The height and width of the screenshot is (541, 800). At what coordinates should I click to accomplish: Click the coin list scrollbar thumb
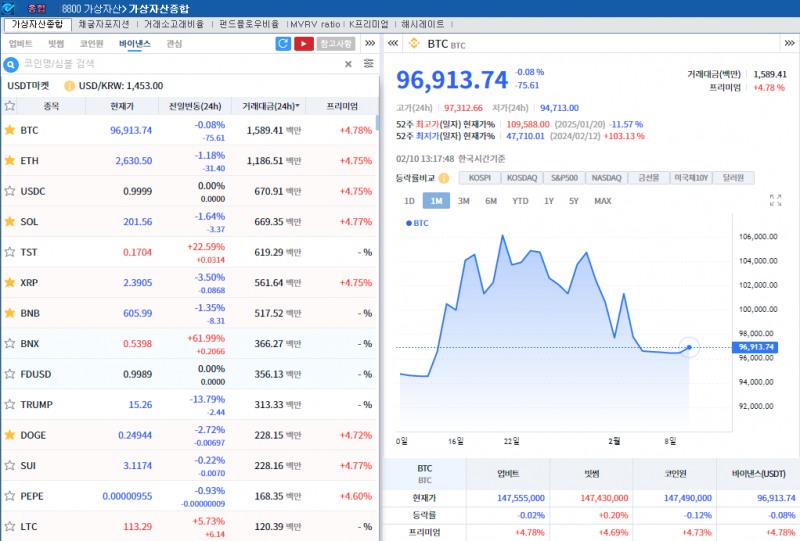point(377,123)
